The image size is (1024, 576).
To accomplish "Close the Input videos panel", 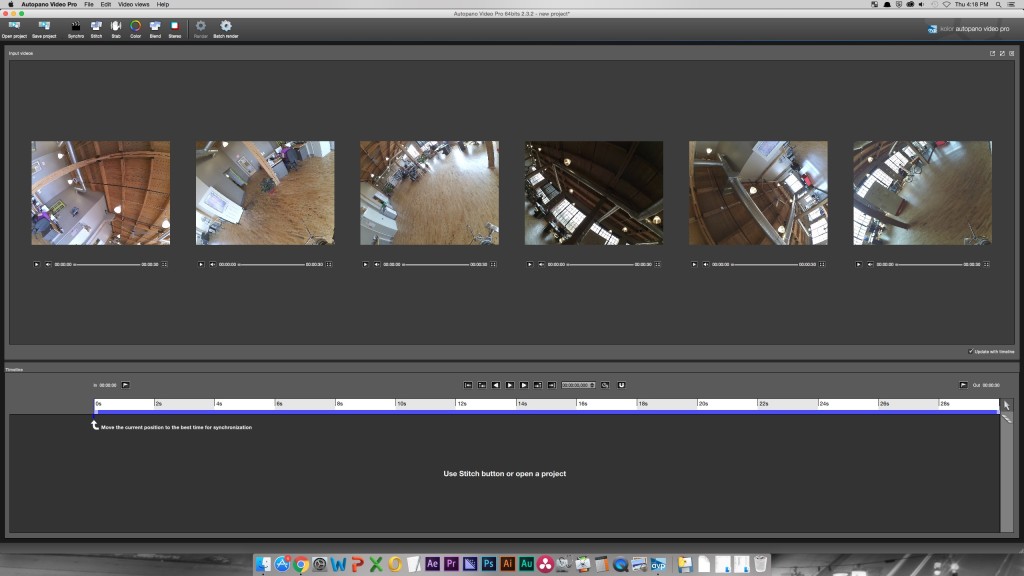I will 1012,54.
